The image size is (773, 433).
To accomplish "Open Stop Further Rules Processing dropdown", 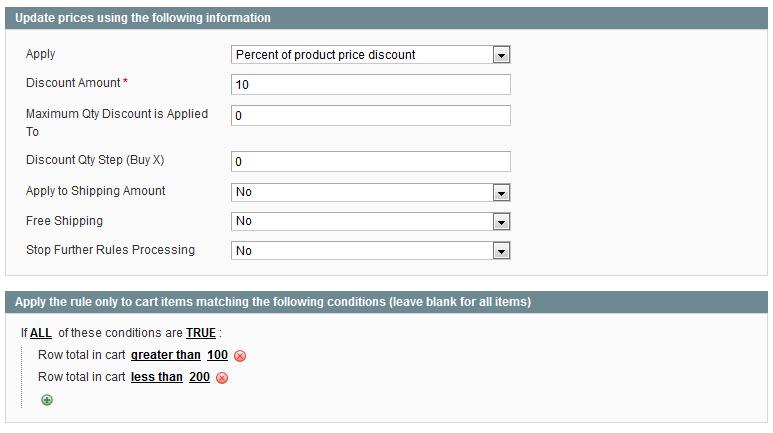I will pos(371,252).
